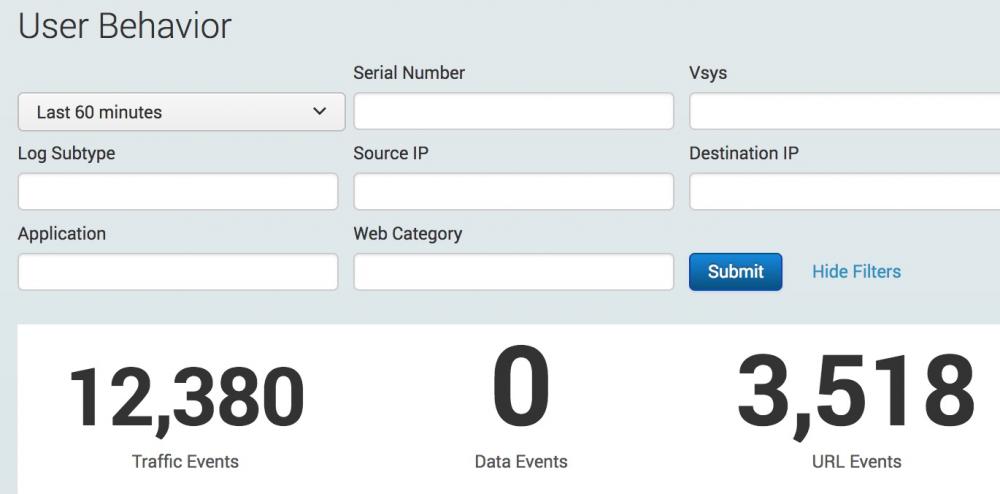
Task: Click the Web Category label text
Action: 407,234
